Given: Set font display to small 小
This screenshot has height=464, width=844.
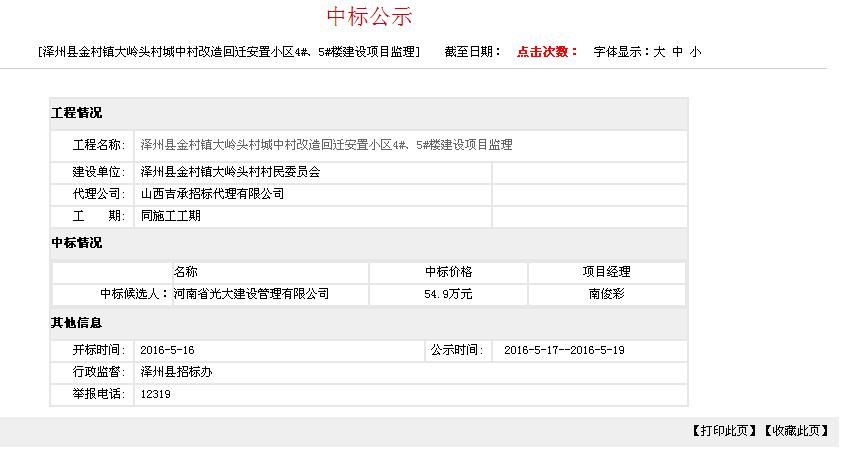Looking at the screenshot, I should tap(695, 52).
